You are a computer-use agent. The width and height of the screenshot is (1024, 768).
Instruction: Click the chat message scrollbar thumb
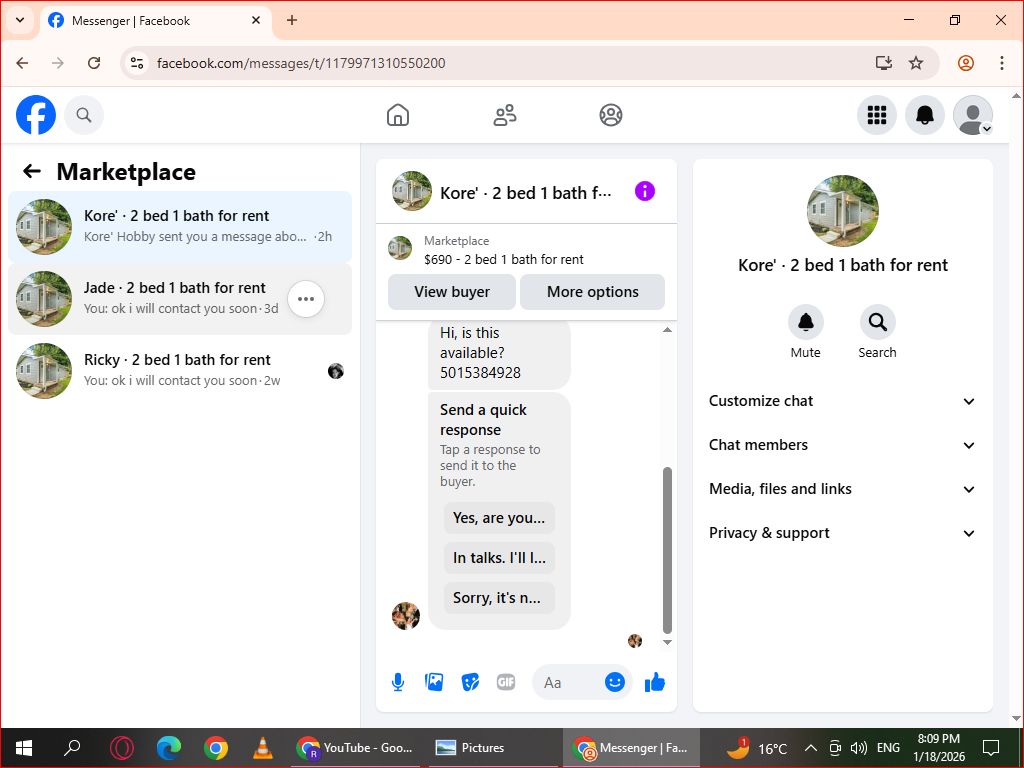[x=667, y=550]
